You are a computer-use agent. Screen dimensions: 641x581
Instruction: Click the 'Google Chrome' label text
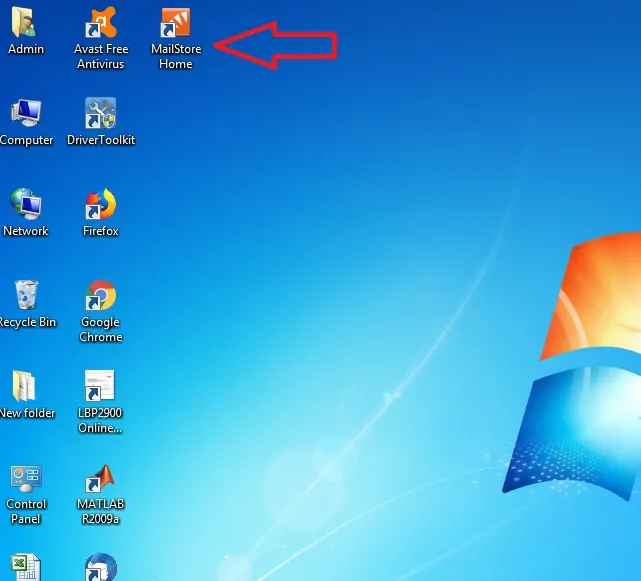101,330
